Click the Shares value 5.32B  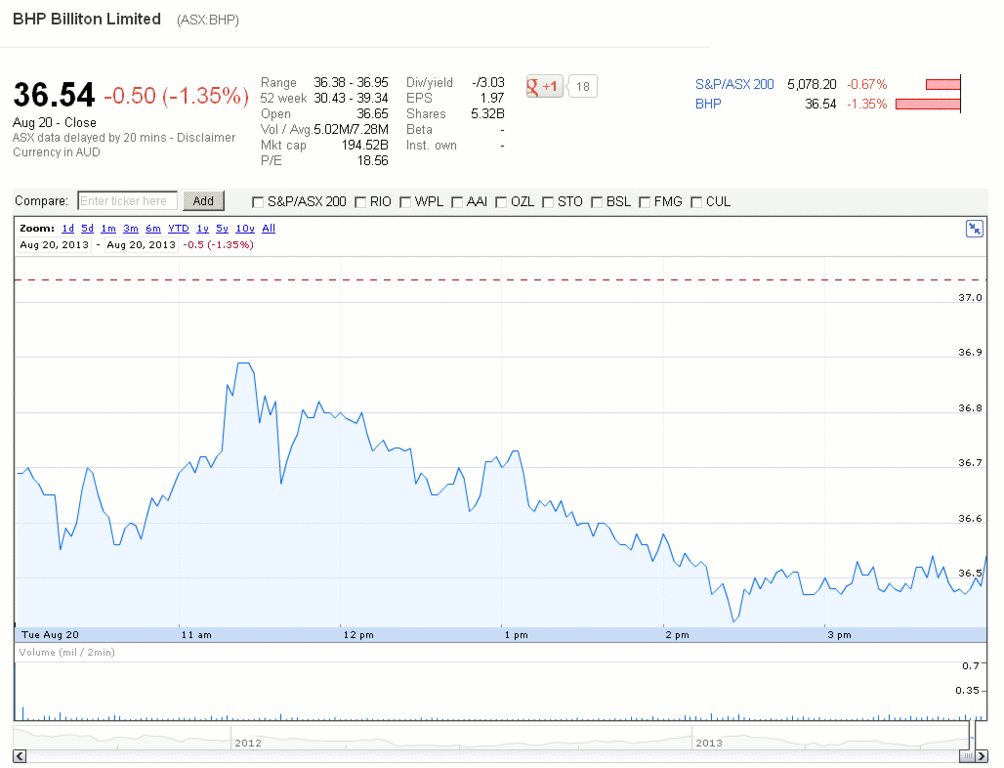[x=487, y=114]
